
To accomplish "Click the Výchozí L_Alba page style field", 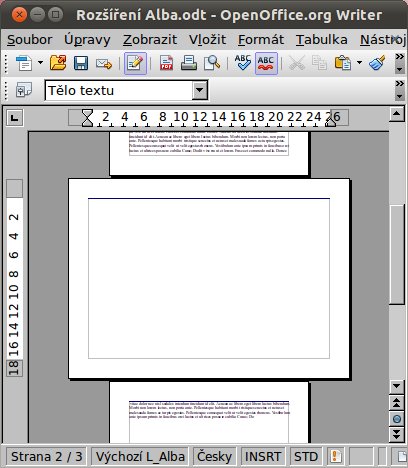I will [x=140, y=456].
